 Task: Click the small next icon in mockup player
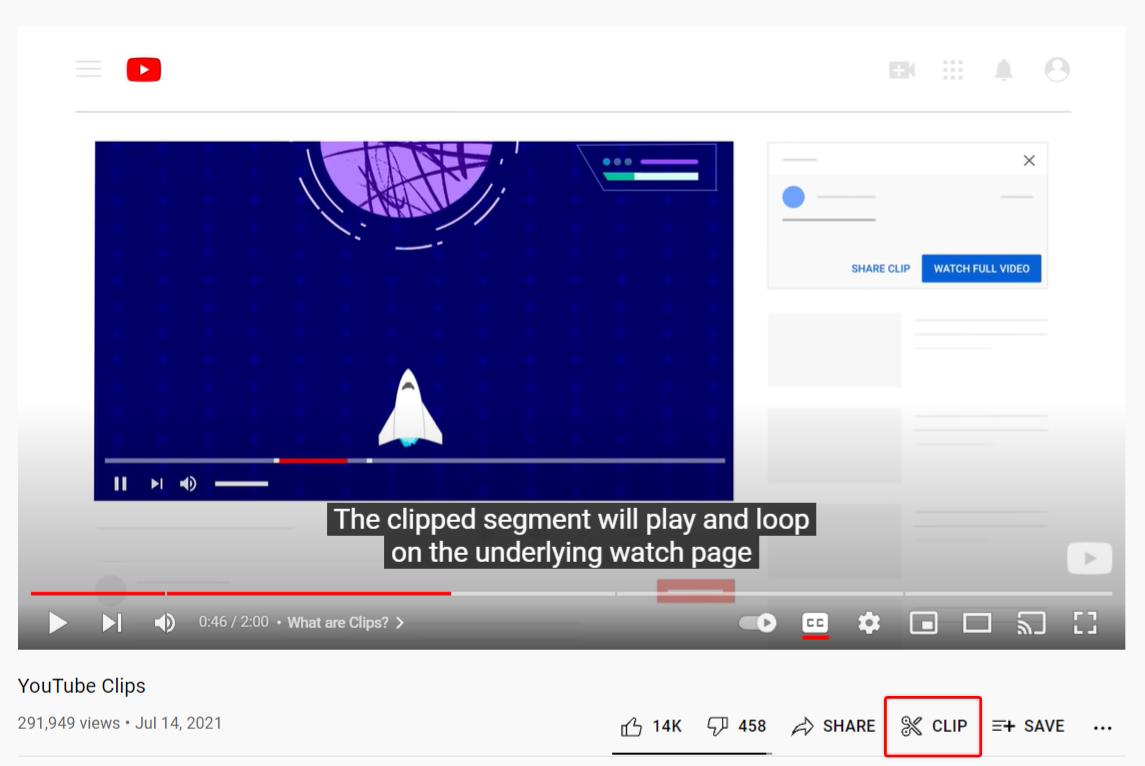(156, 483)
